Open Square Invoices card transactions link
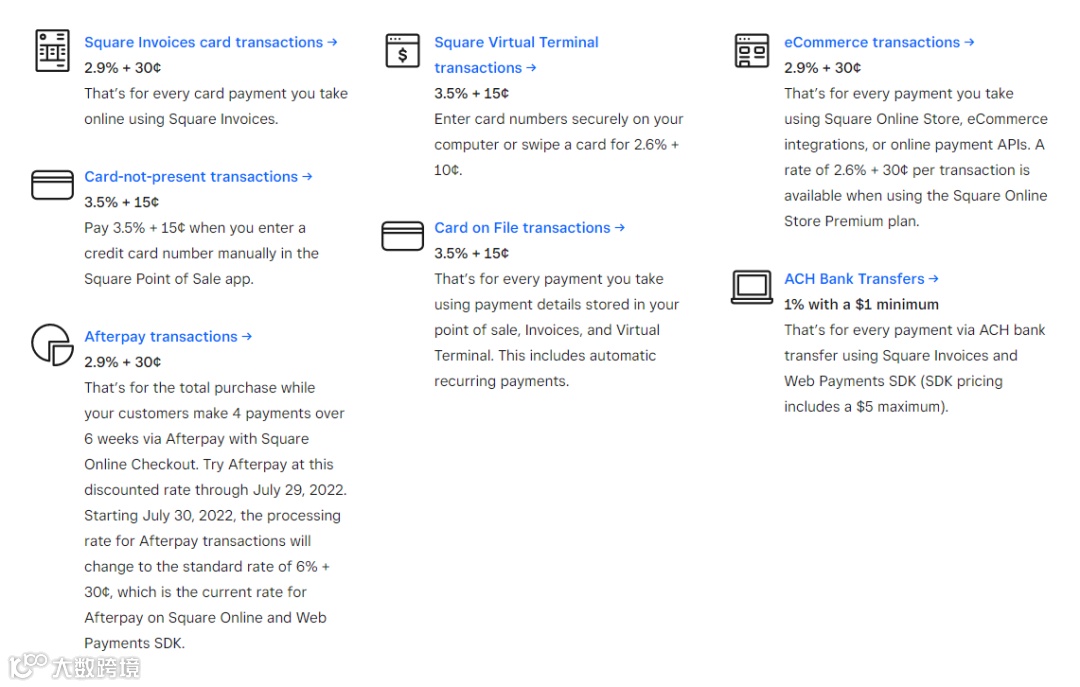This screenshot has width=1080, height=687. (x=211, y=42)
